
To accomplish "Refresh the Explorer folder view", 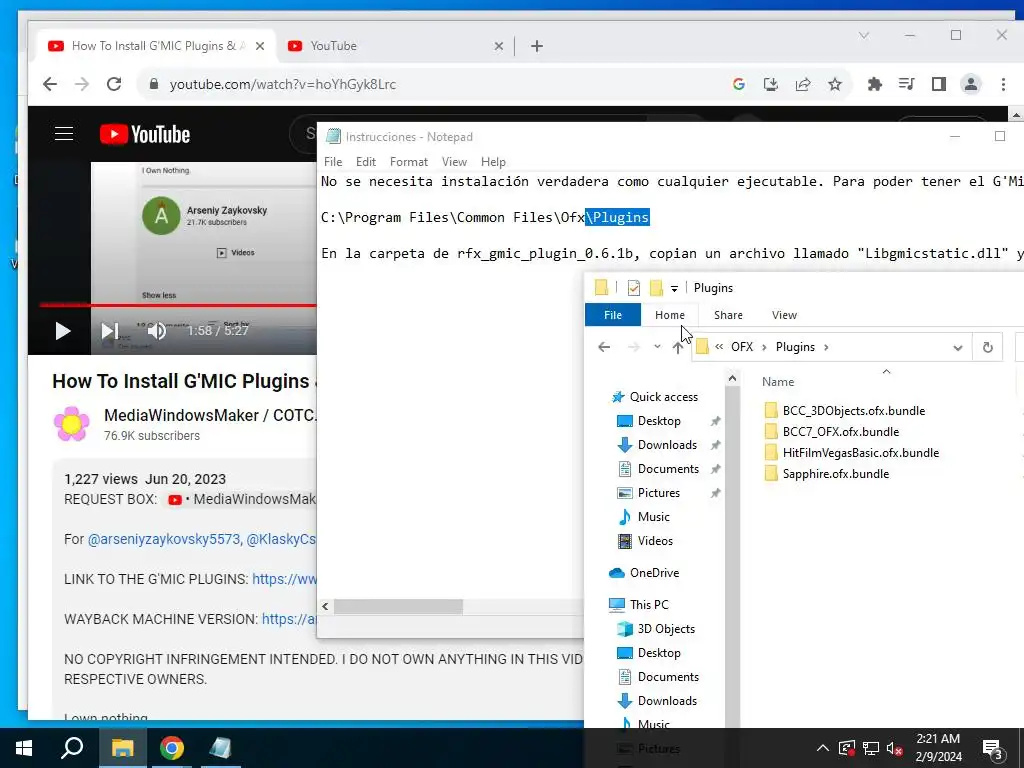I will (x=987, y=347).
